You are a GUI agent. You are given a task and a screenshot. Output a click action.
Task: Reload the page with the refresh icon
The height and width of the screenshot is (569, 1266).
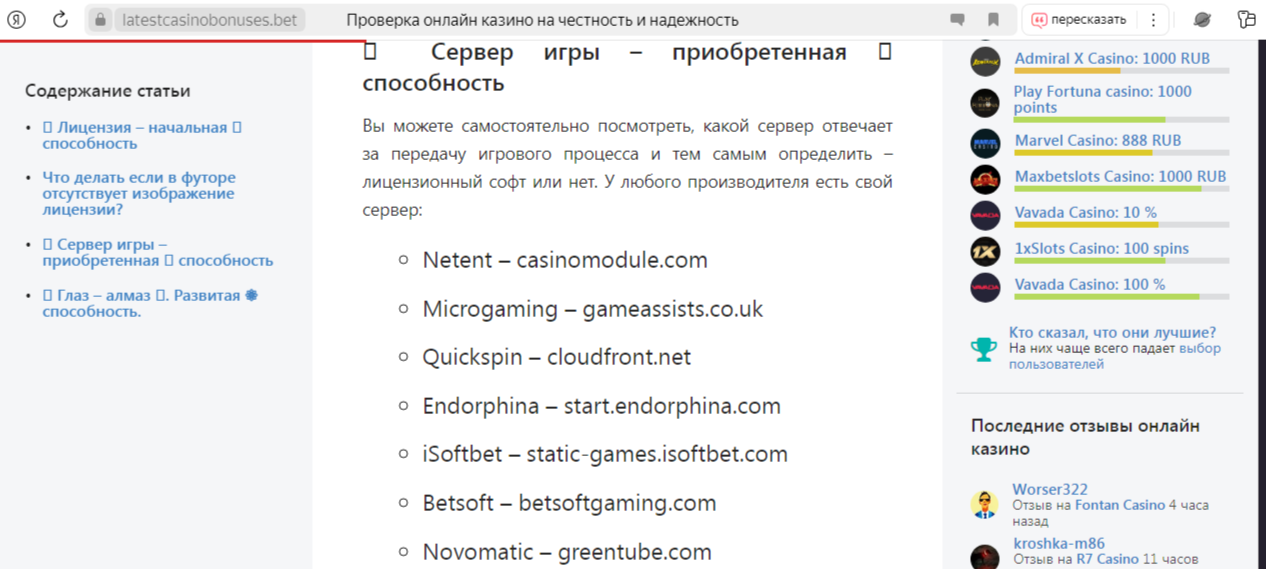tap(60, 20)
